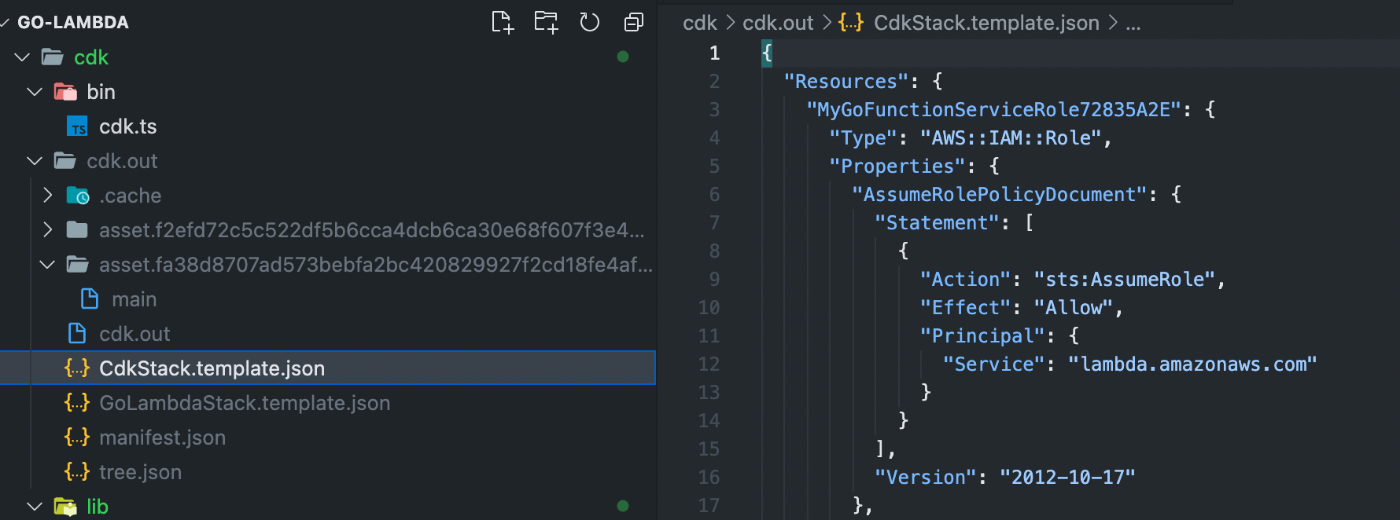Click the JSON icon beside GoLambdaStack.template.json
1400x520 pixels.
point(77,403)
